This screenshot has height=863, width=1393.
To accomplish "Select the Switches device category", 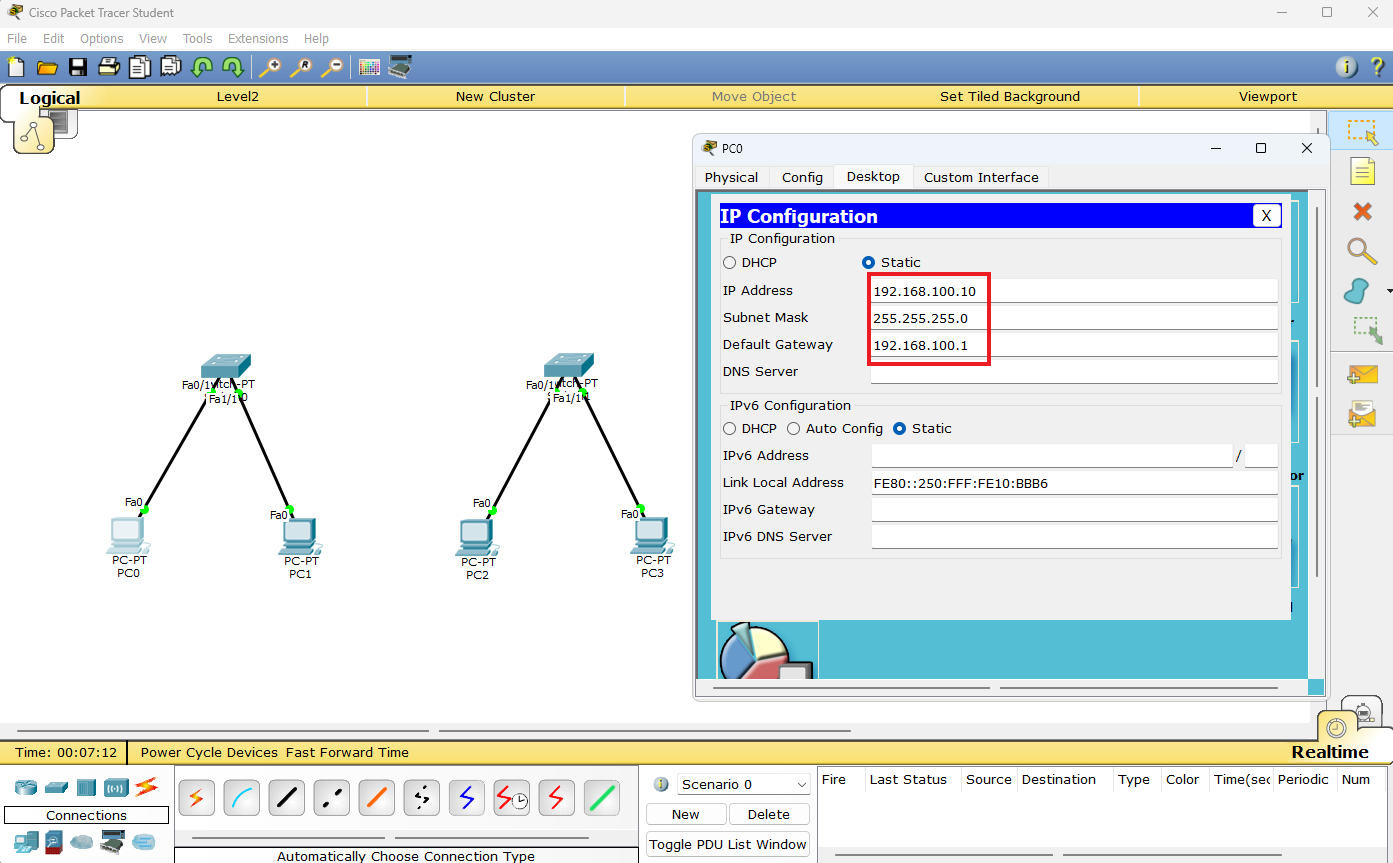I will (x=56, y=787).
